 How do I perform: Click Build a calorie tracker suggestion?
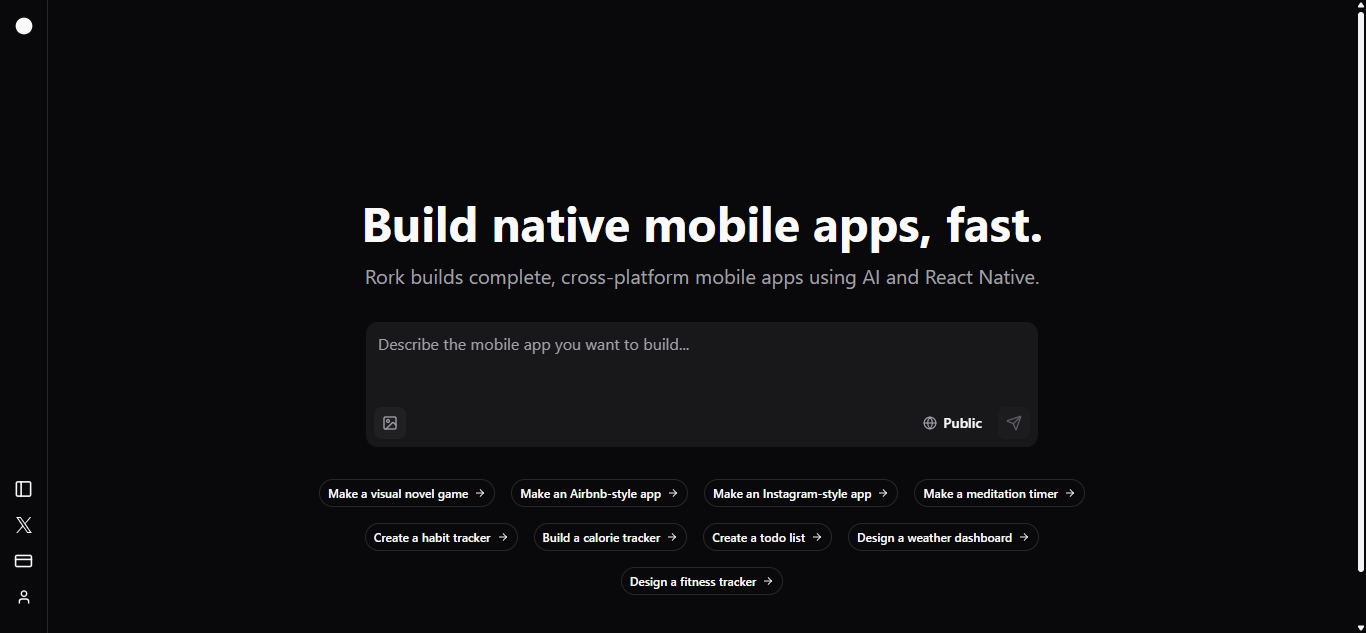[x=610, y=538]
